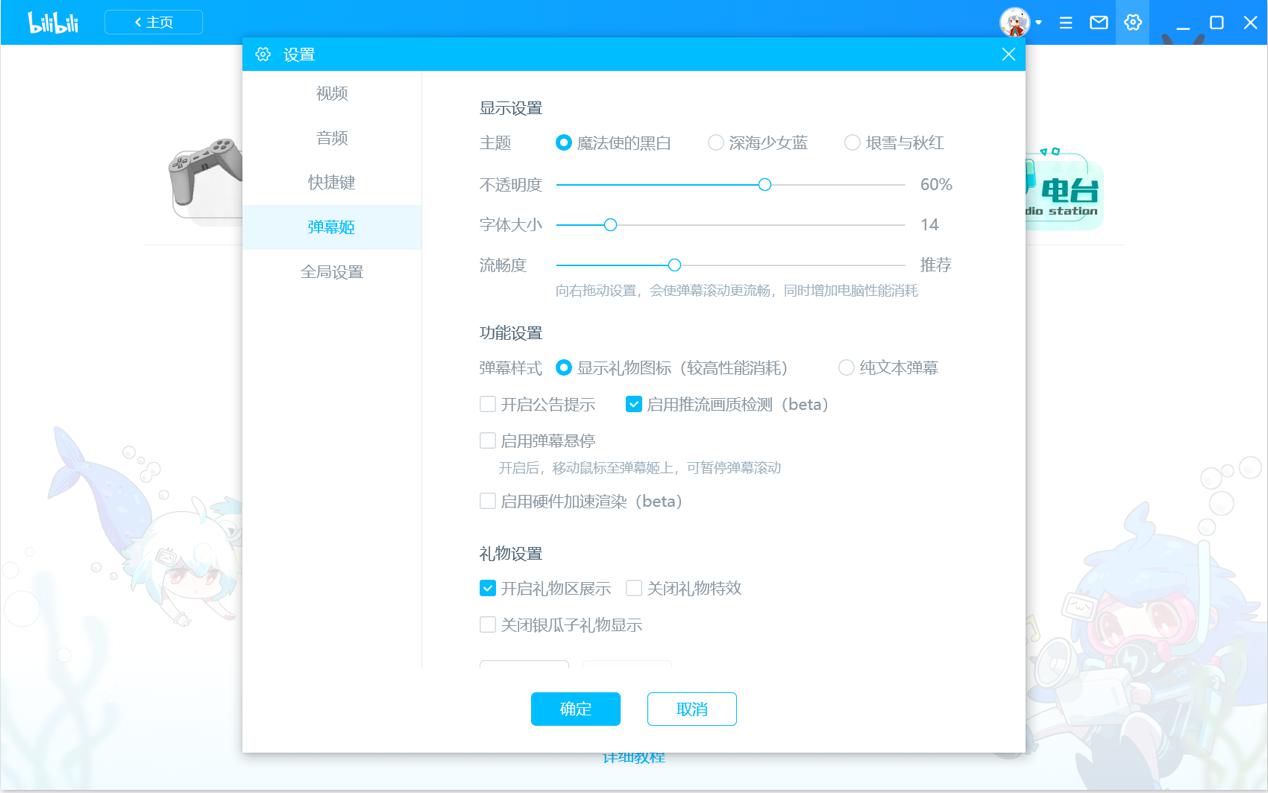This screenshot has height=793, width=1268.
Task: Open the 快捷键 settings tab
Action: [332, 183]
